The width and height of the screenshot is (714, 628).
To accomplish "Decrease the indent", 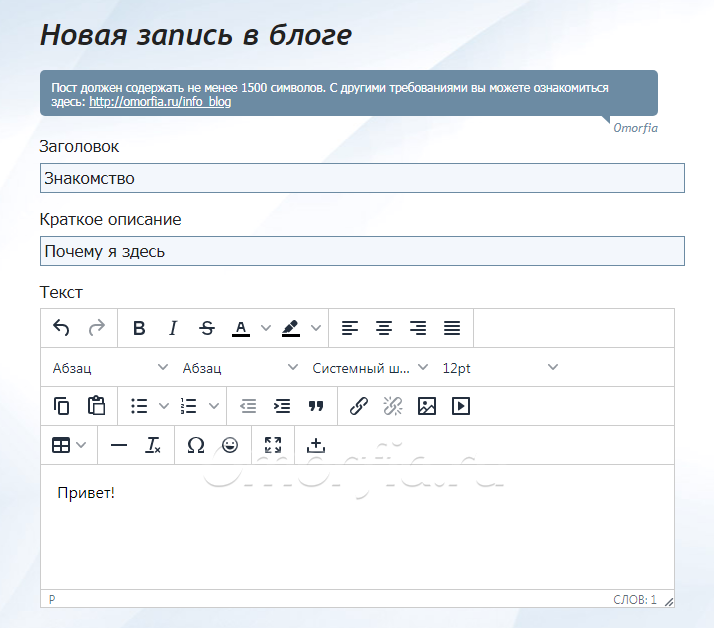I will tap(248, 406).
